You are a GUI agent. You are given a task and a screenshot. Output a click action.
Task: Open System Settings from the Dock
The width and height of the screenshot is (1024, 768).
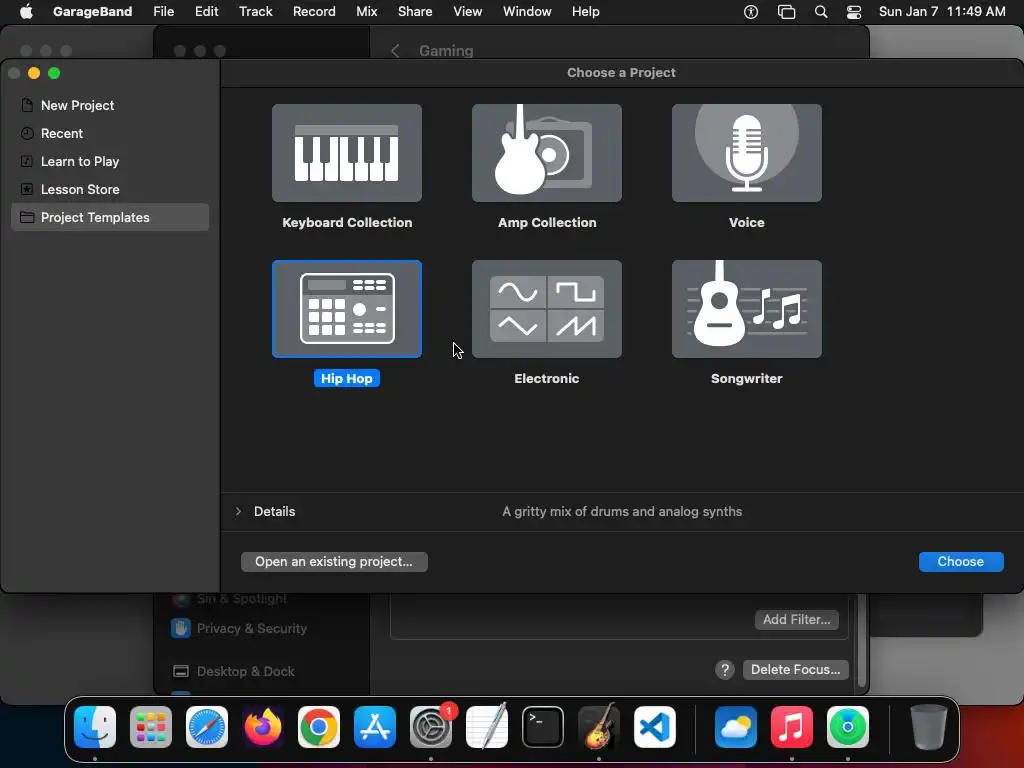tap(431, 727)
